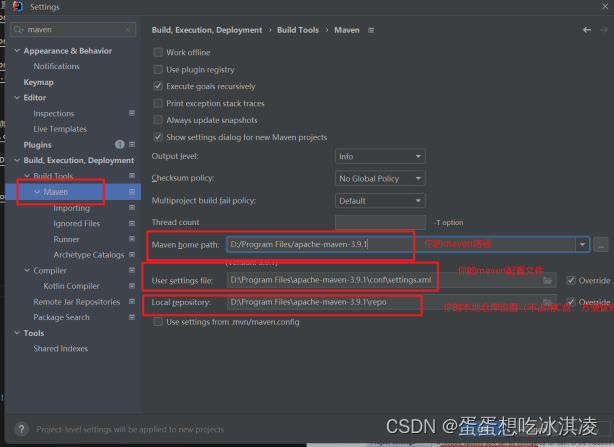Viewport: 614px width, 447px height.
Task: Click Build Tools in the breadcrumb
Action: pyautogui.click(x=298, y=30)
